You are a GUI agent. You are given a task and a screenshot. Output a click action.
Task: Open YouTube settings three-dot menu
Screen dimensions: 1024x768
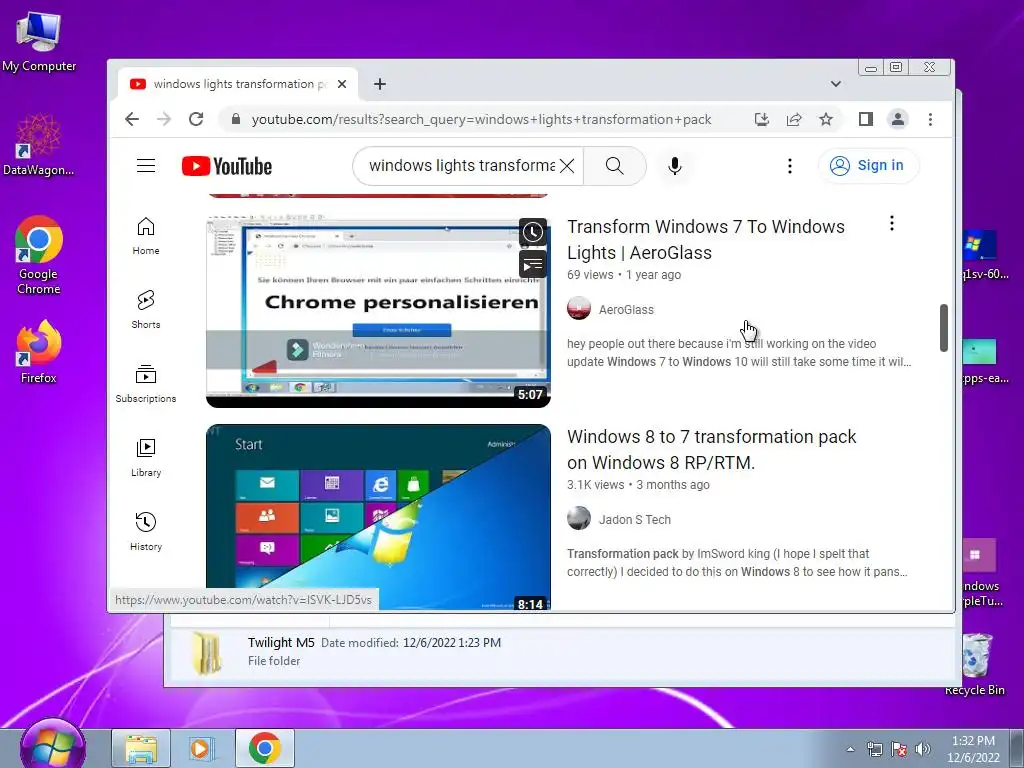[790, 166]
